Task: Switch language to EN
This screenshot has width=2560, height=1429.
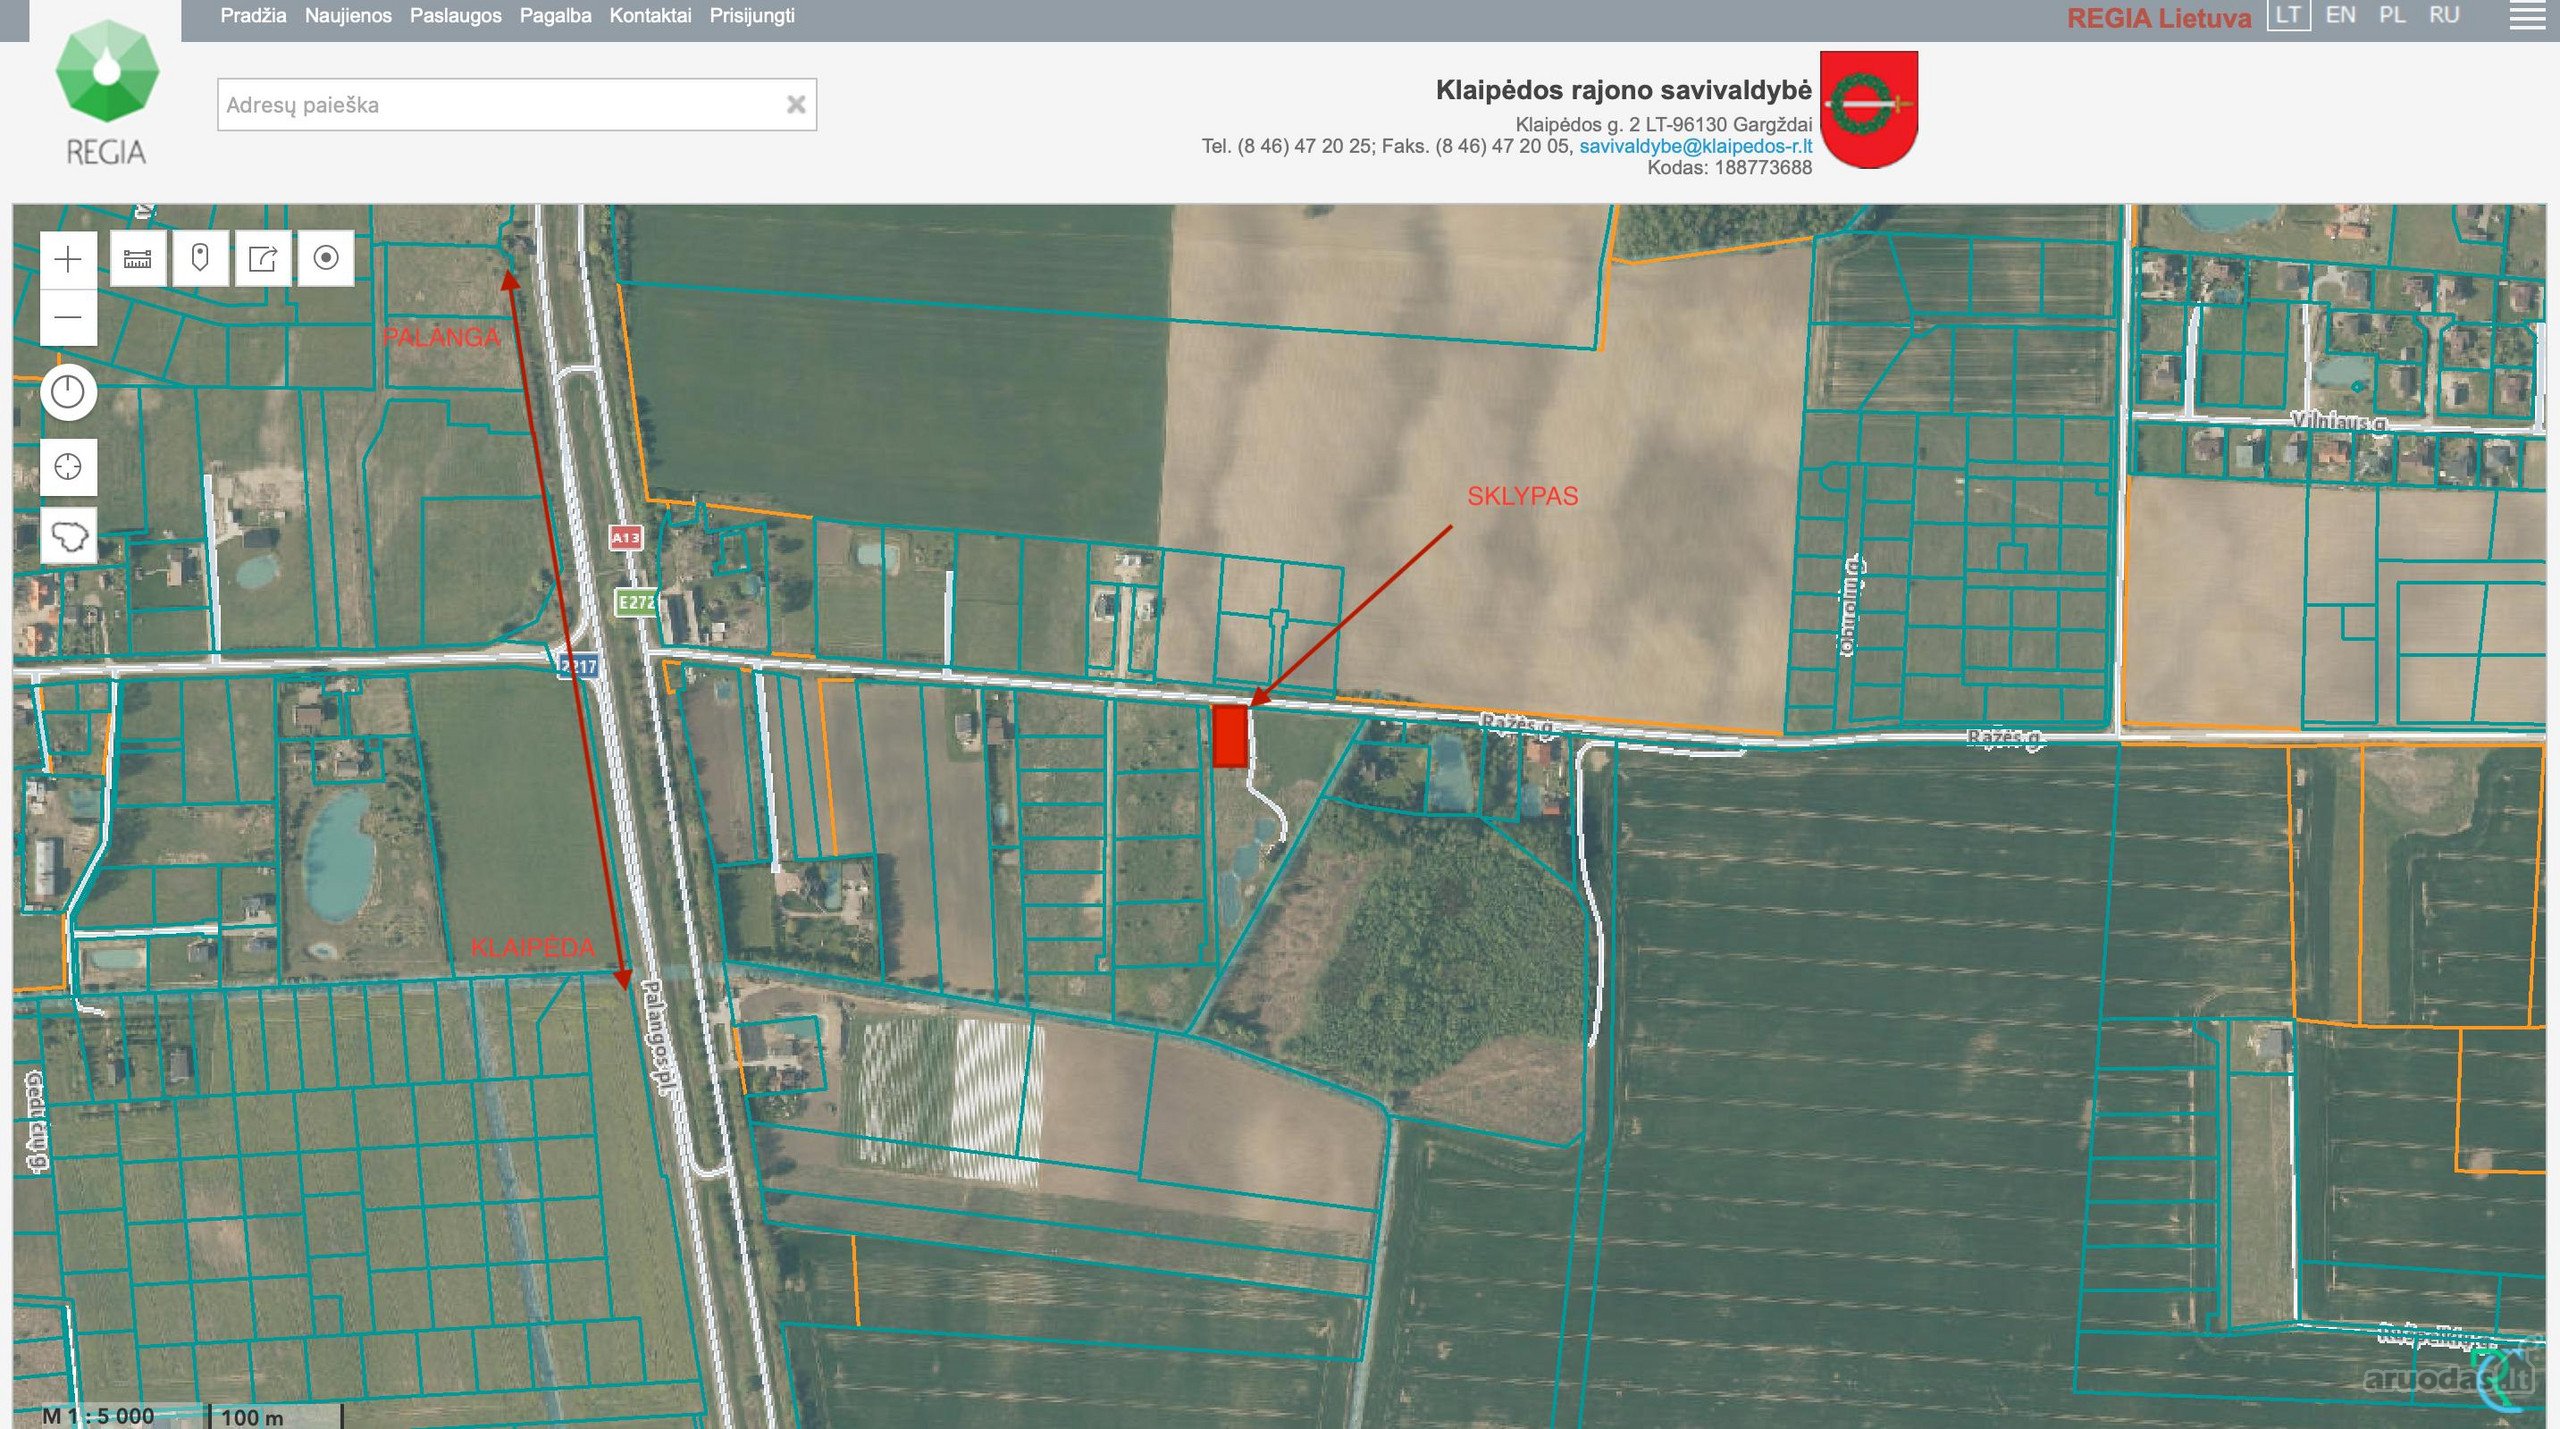Action: click(x=2340, y=15)
